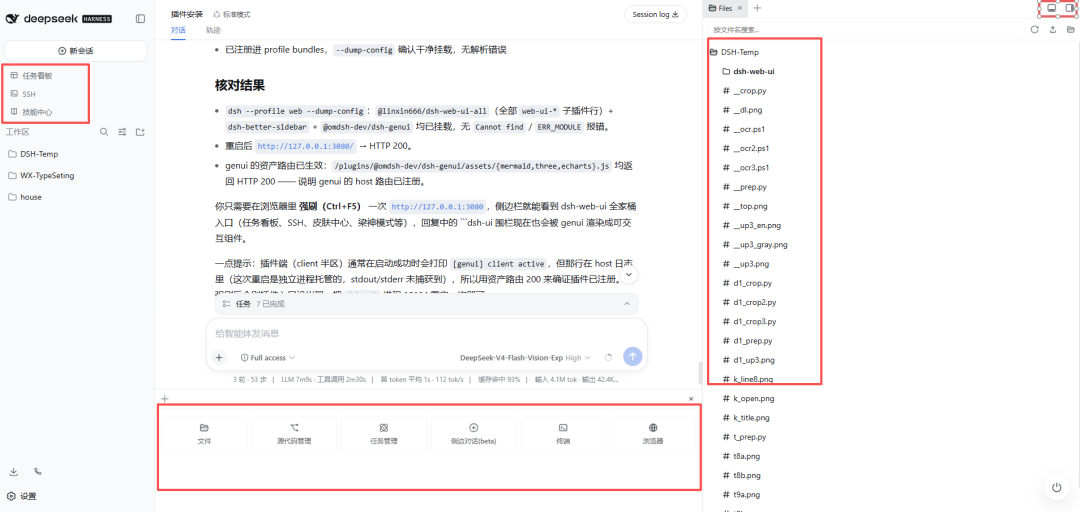This screenshot has height=512, width=1080.
Task: Open workspace filter settings sliders icon
Action: click(122, 132)
